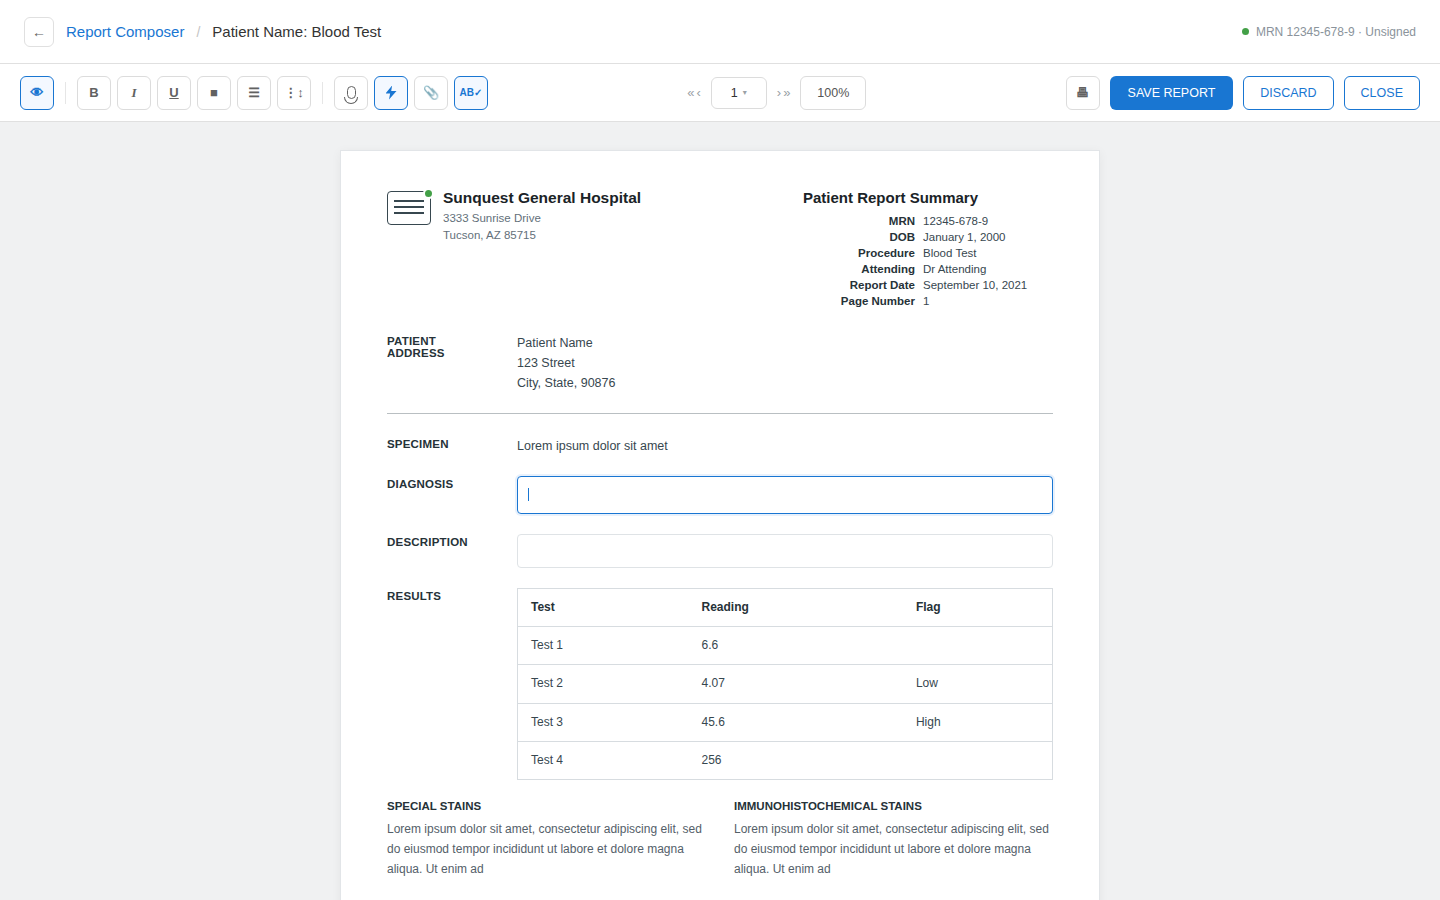Viewport: 1440px width, 900px height.
Task: Click the filled square toolbar button
Action: 214,93
